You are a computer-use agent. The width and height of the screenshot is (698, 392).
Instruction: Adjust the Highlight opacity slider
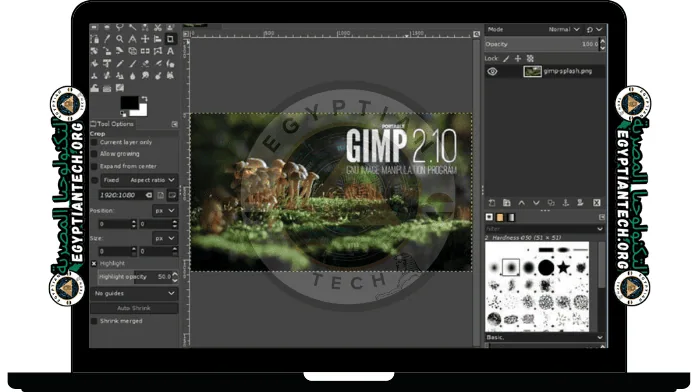pyautogui.click(x=134, y=277)
